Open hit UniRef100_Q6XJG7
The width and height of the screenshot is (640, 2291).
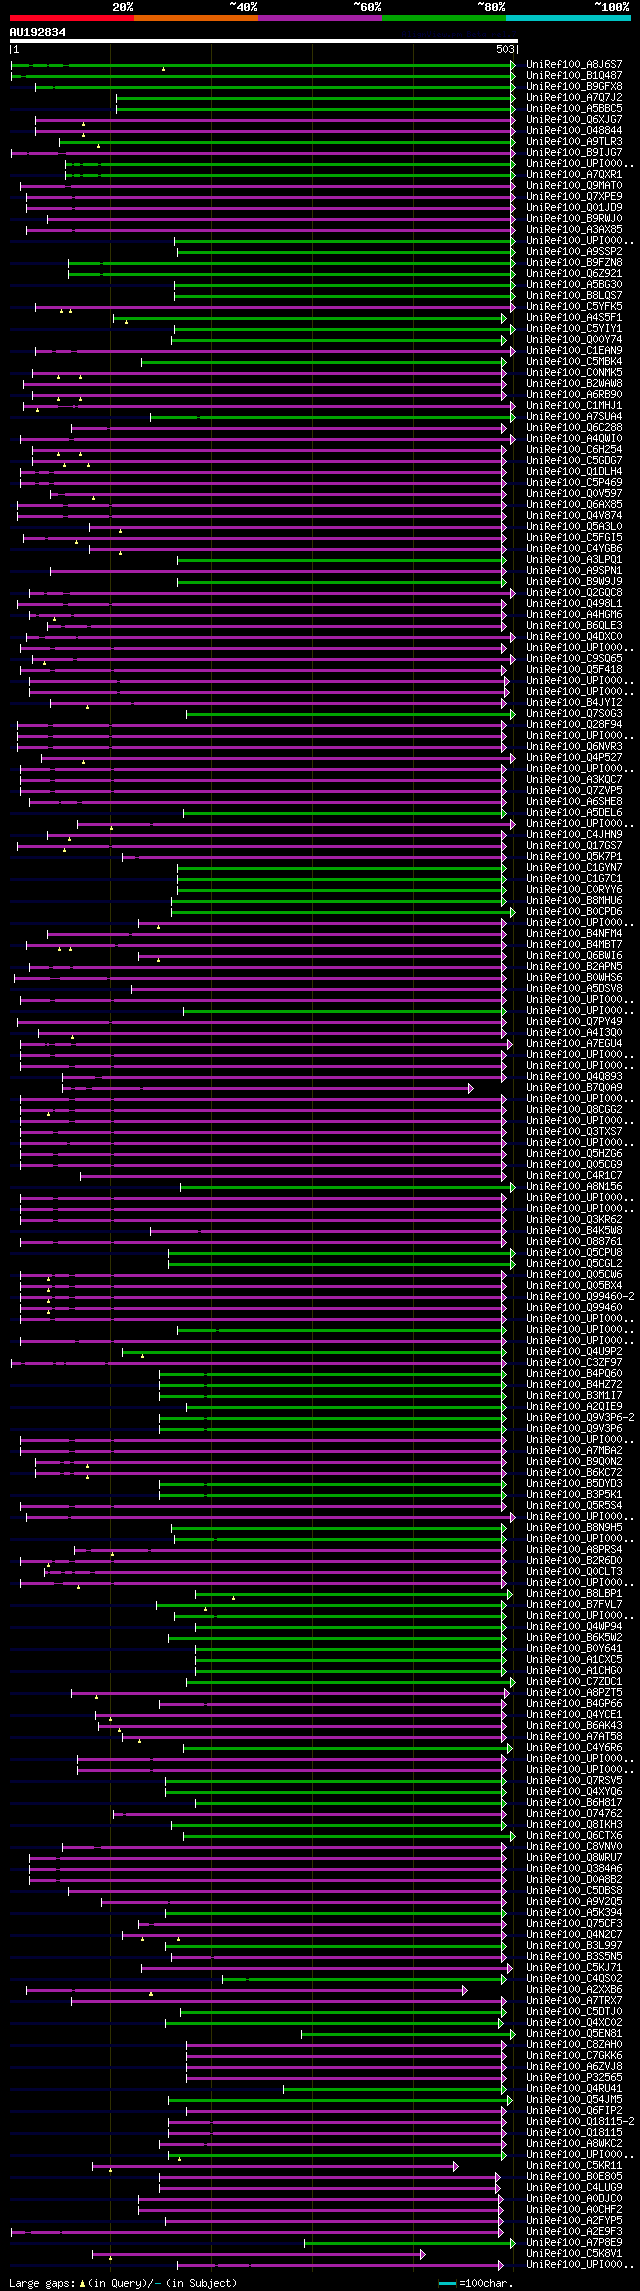pyautogui.click(x=574, y=119)
